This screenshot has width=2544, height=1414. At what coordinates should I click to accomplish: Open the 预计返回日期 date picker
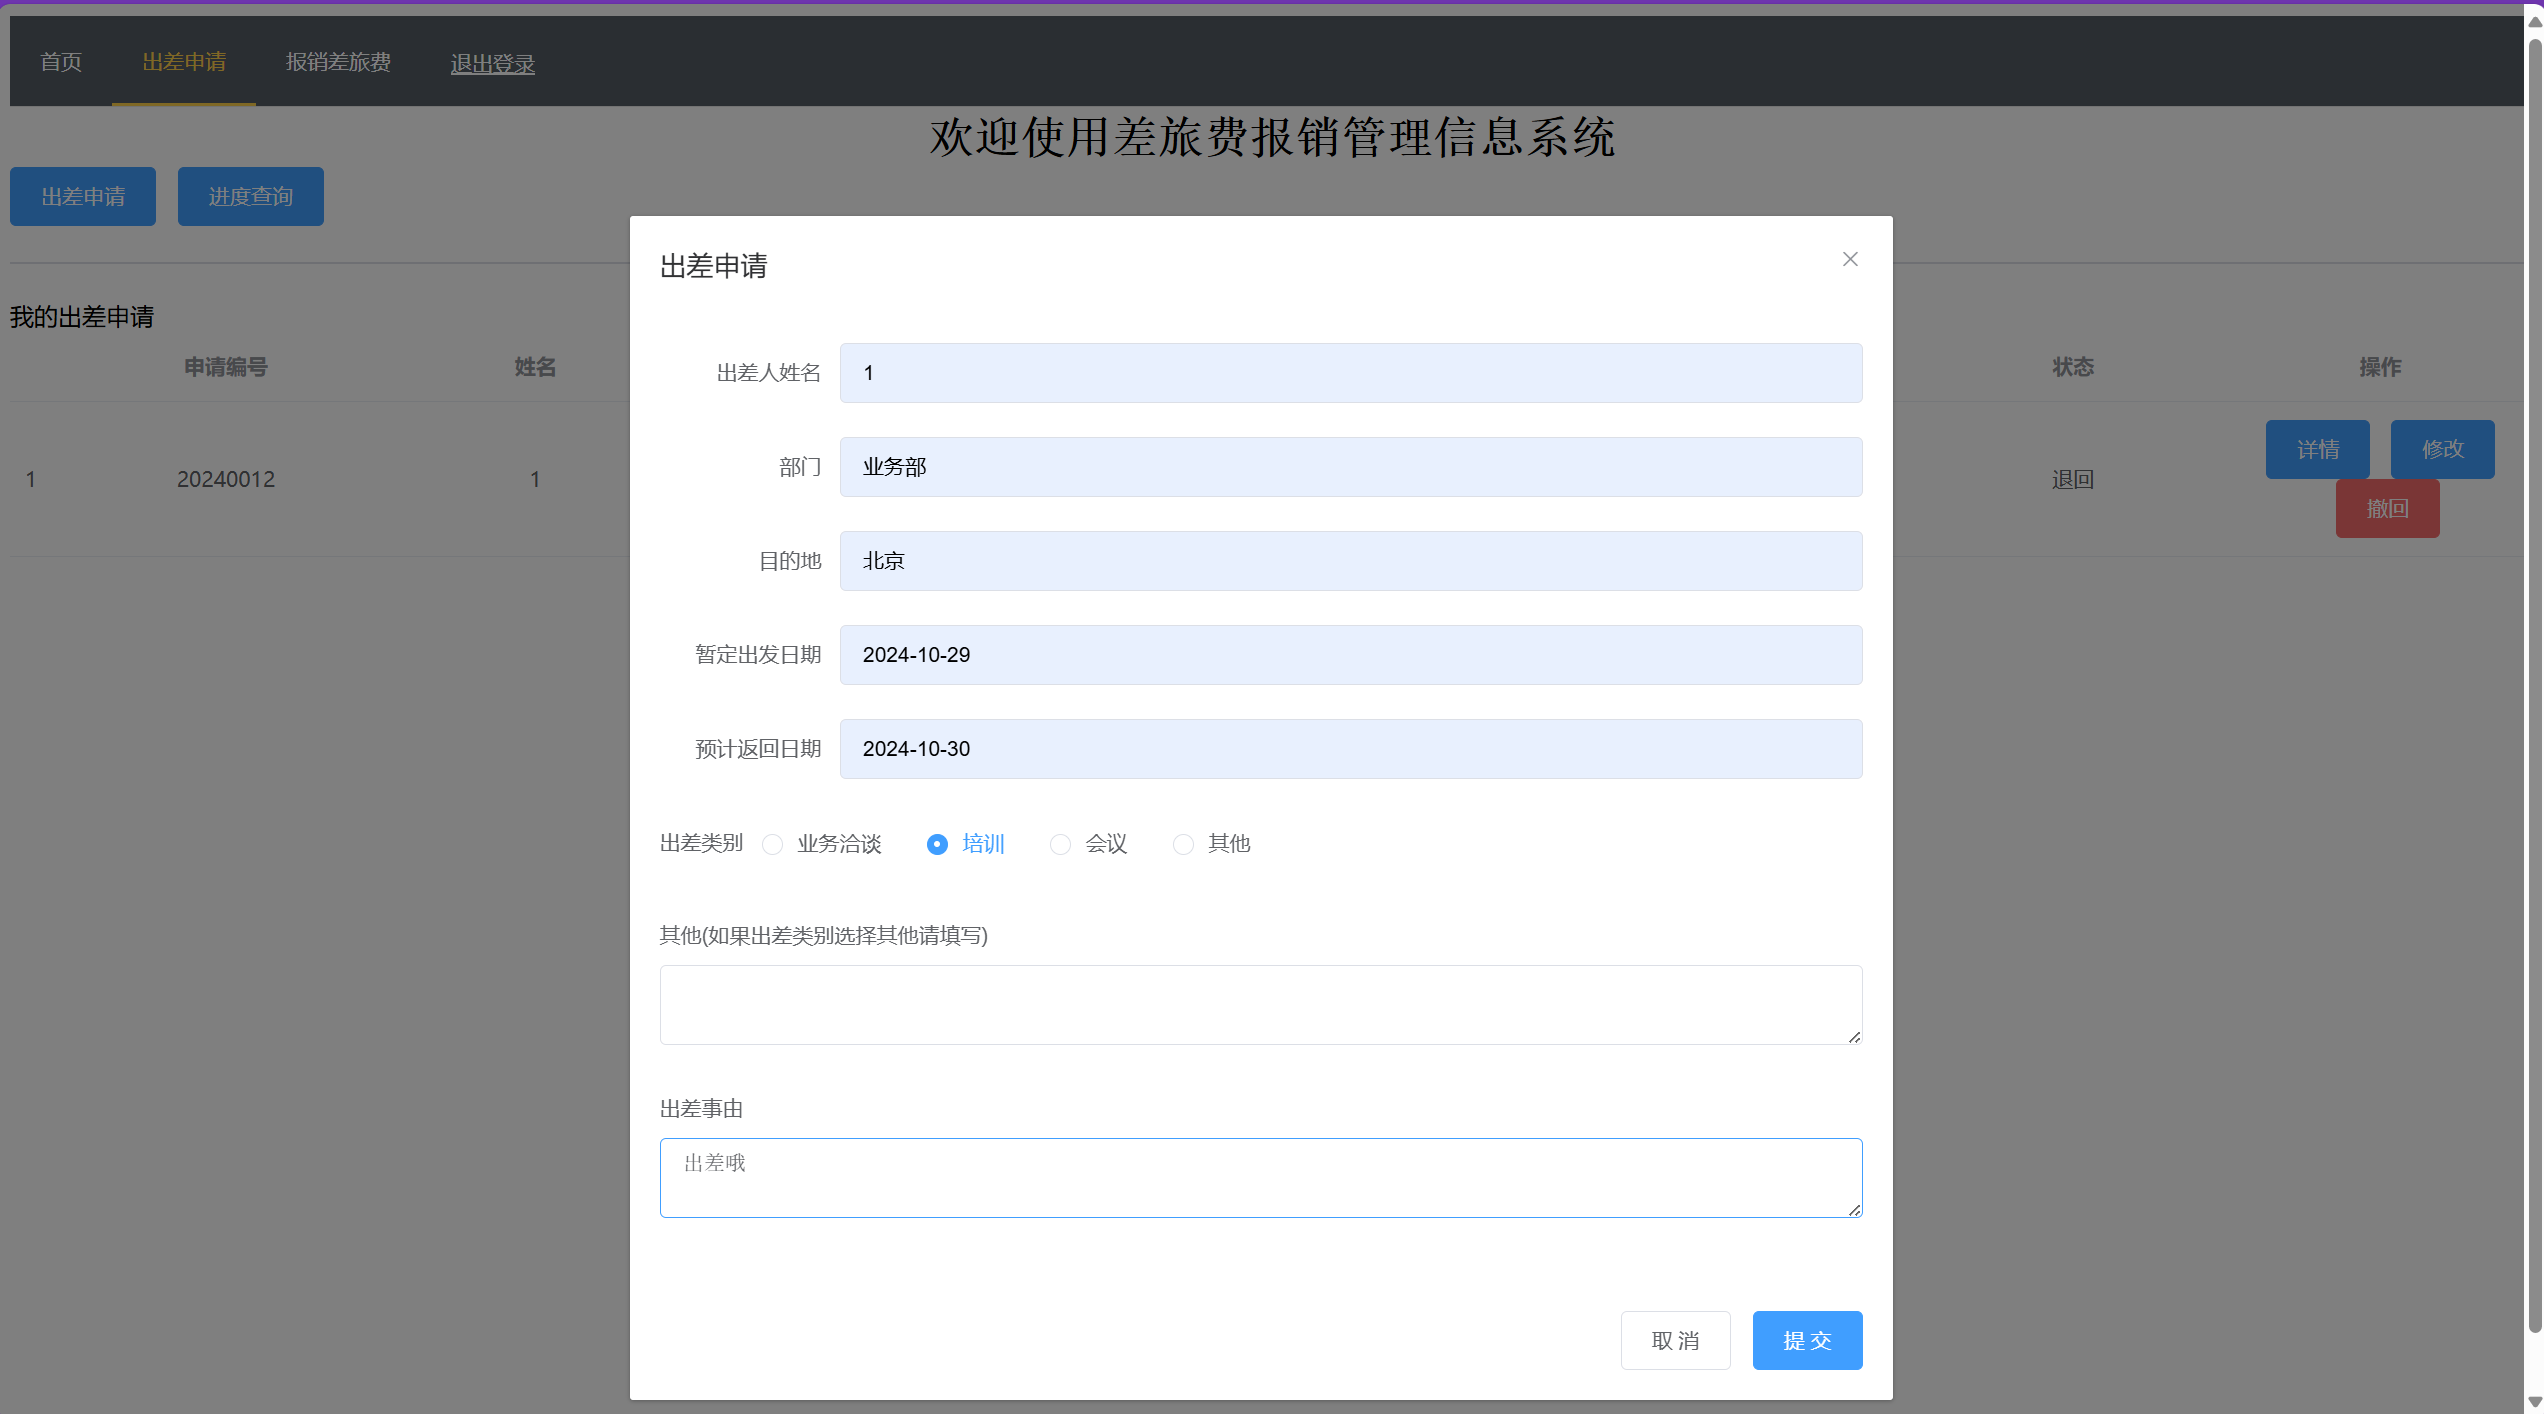tap(1350, 749)
